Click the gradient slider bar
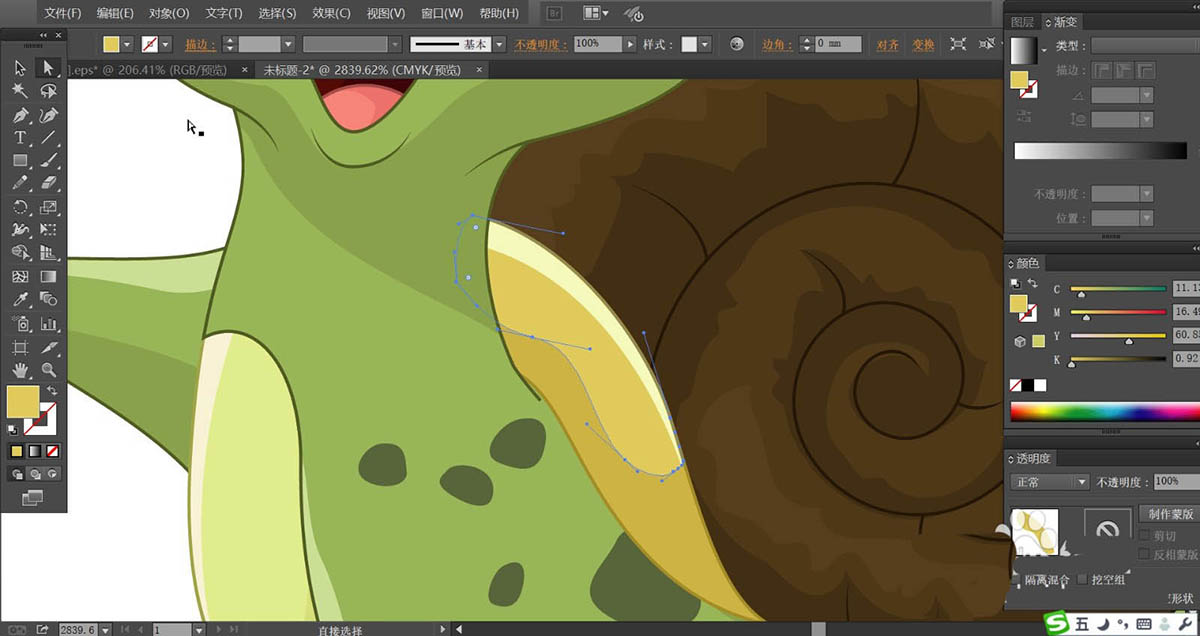This screenshot has height=636, width=1200. click(1100, 151)
